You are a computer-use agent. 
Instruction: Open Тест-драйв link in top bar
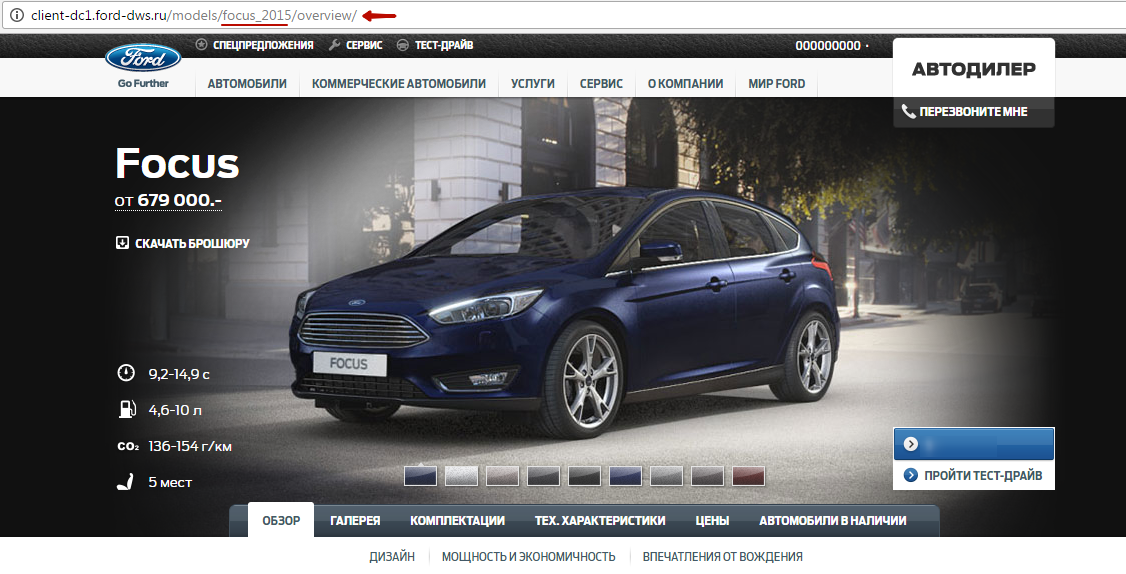point(444,45)
